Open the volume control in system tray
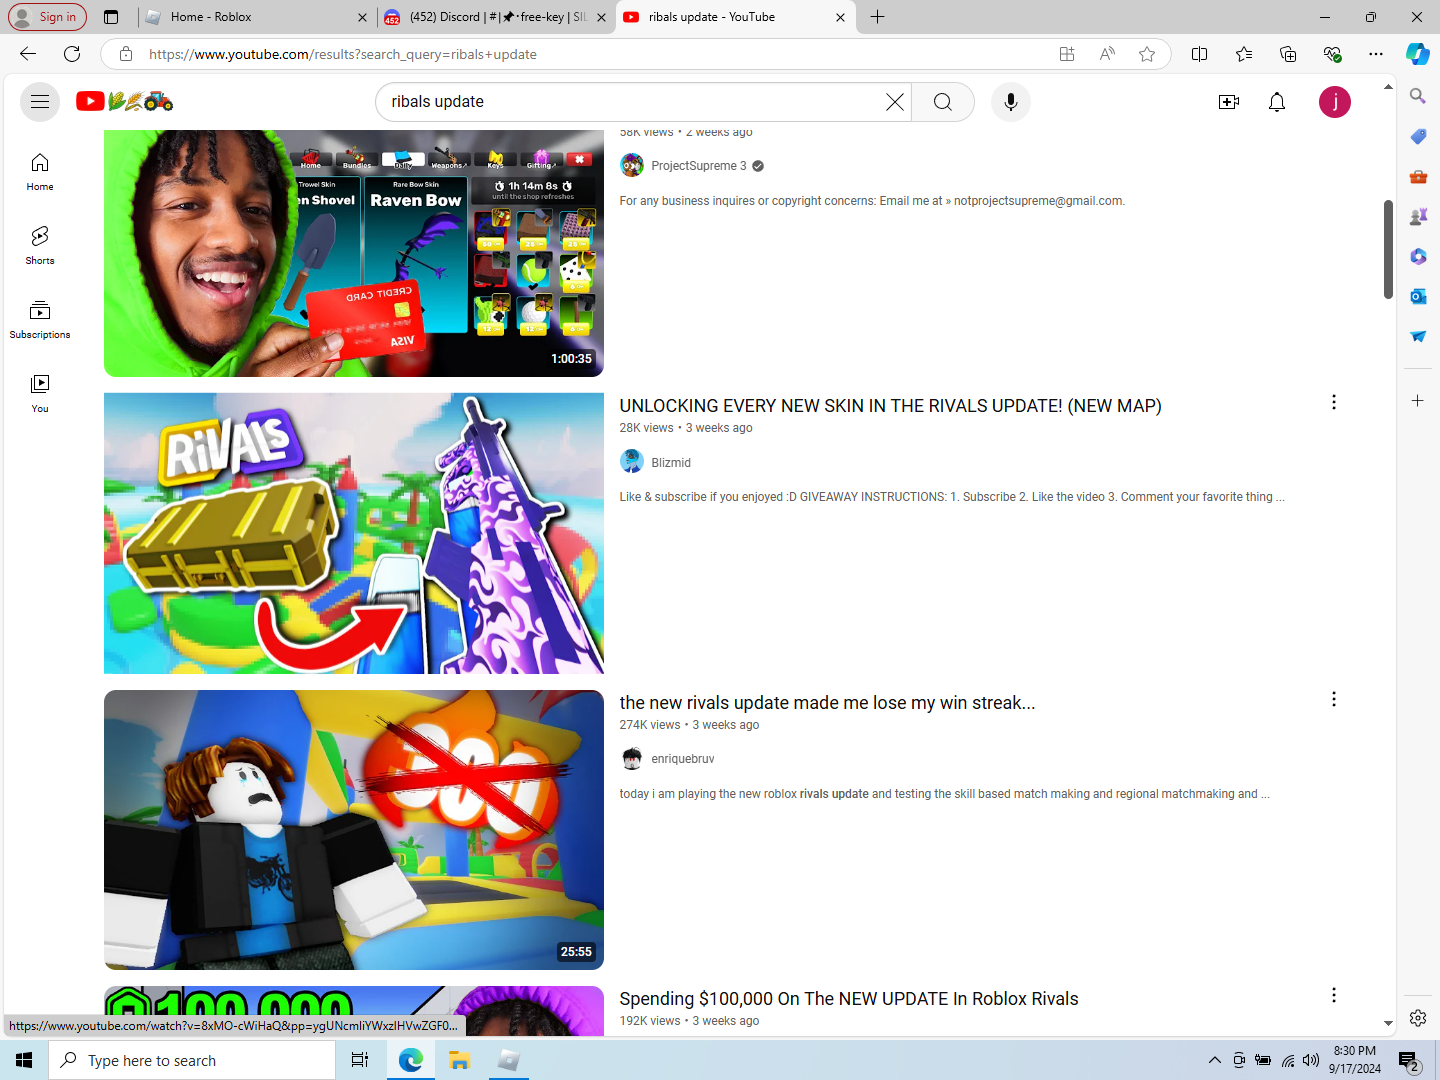Viewport: 1440px width, 1080px height. (1311, 1060)
